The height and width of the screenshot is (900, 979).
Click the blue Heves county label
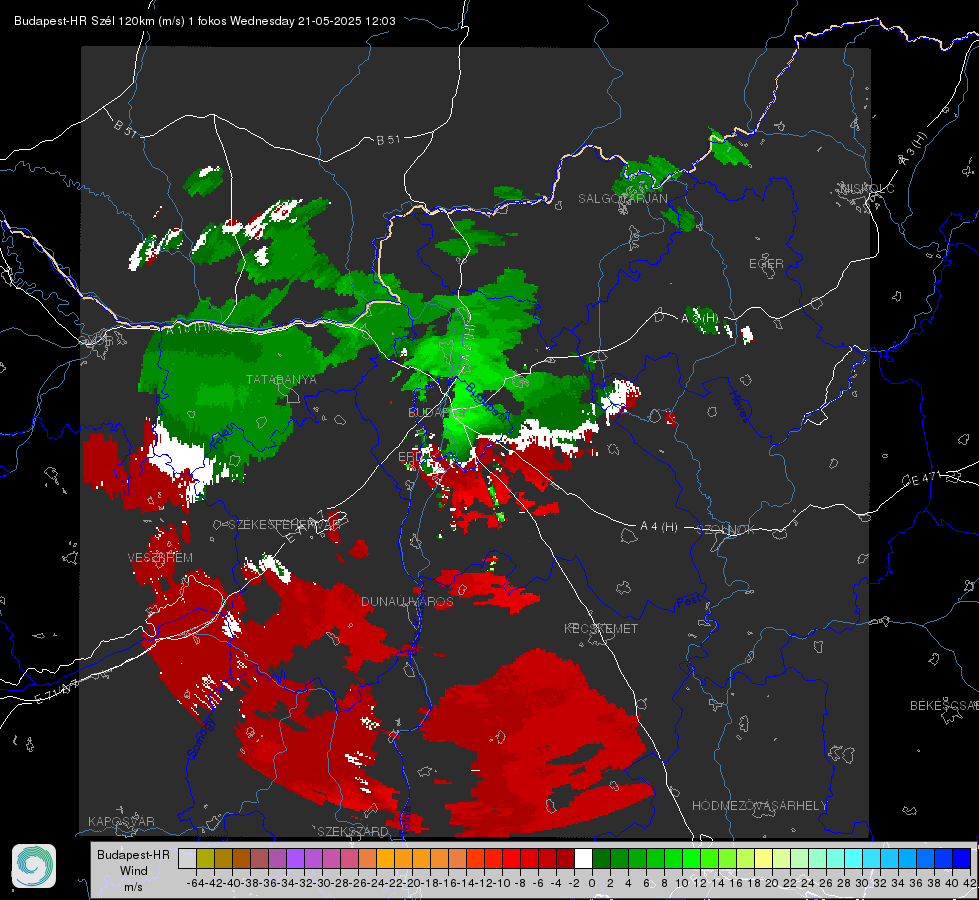(739, 407)
